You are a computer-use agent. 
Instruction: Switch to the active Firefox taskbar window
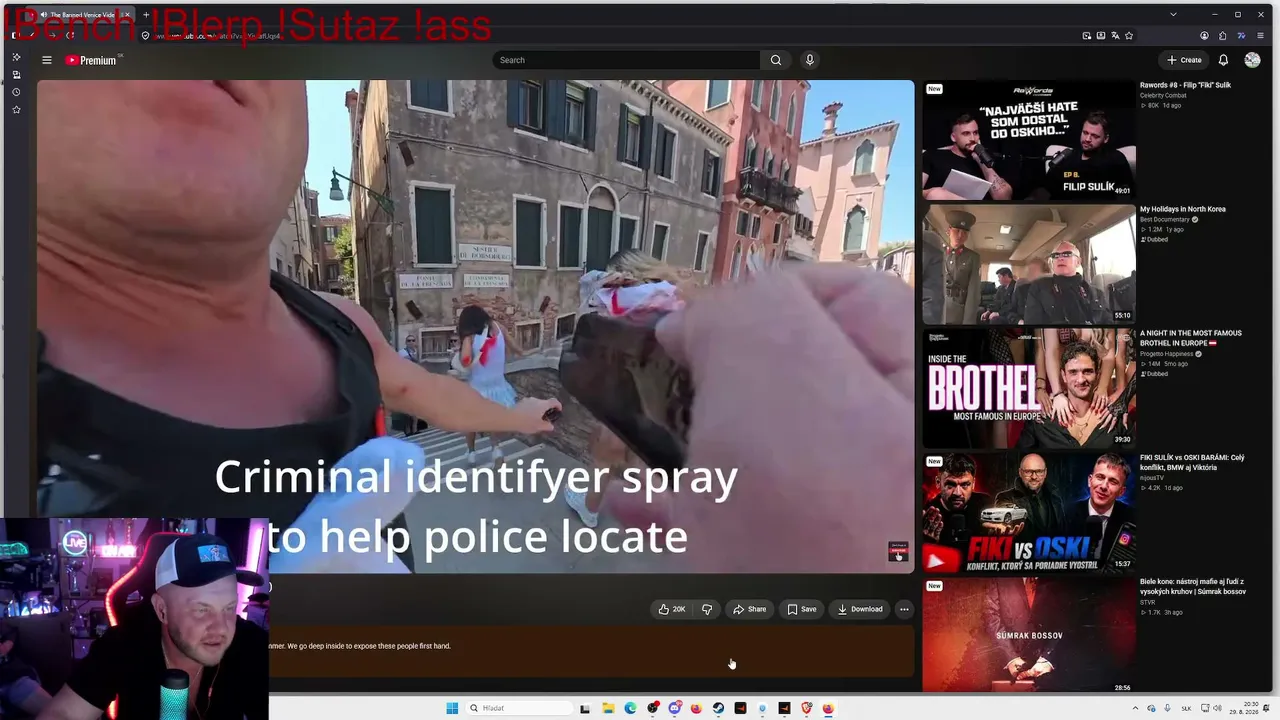(x=828, y=708)
